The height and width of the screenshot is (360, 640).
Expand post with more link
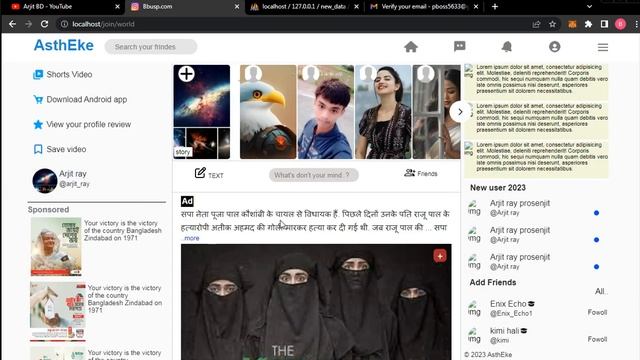(x=191, y=238)
